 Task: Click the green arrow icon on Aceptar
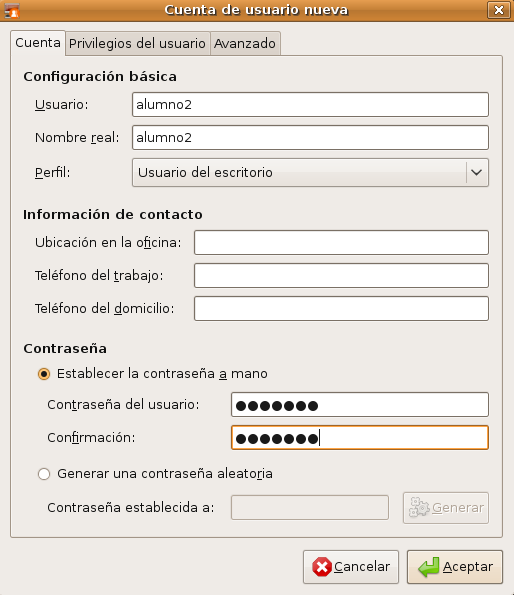click(429, 567)
